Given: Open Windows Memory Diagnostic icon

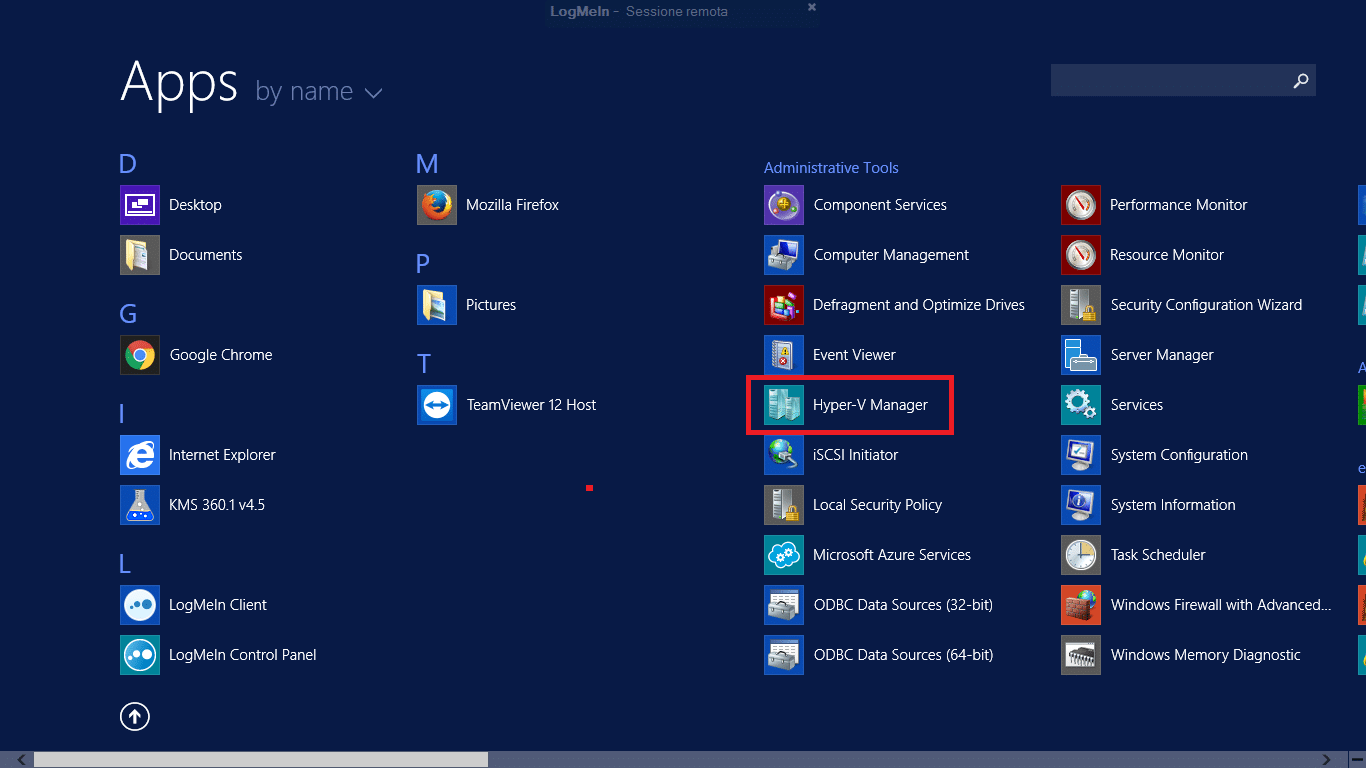Looking at the screenshot, I should [1081, 655].
